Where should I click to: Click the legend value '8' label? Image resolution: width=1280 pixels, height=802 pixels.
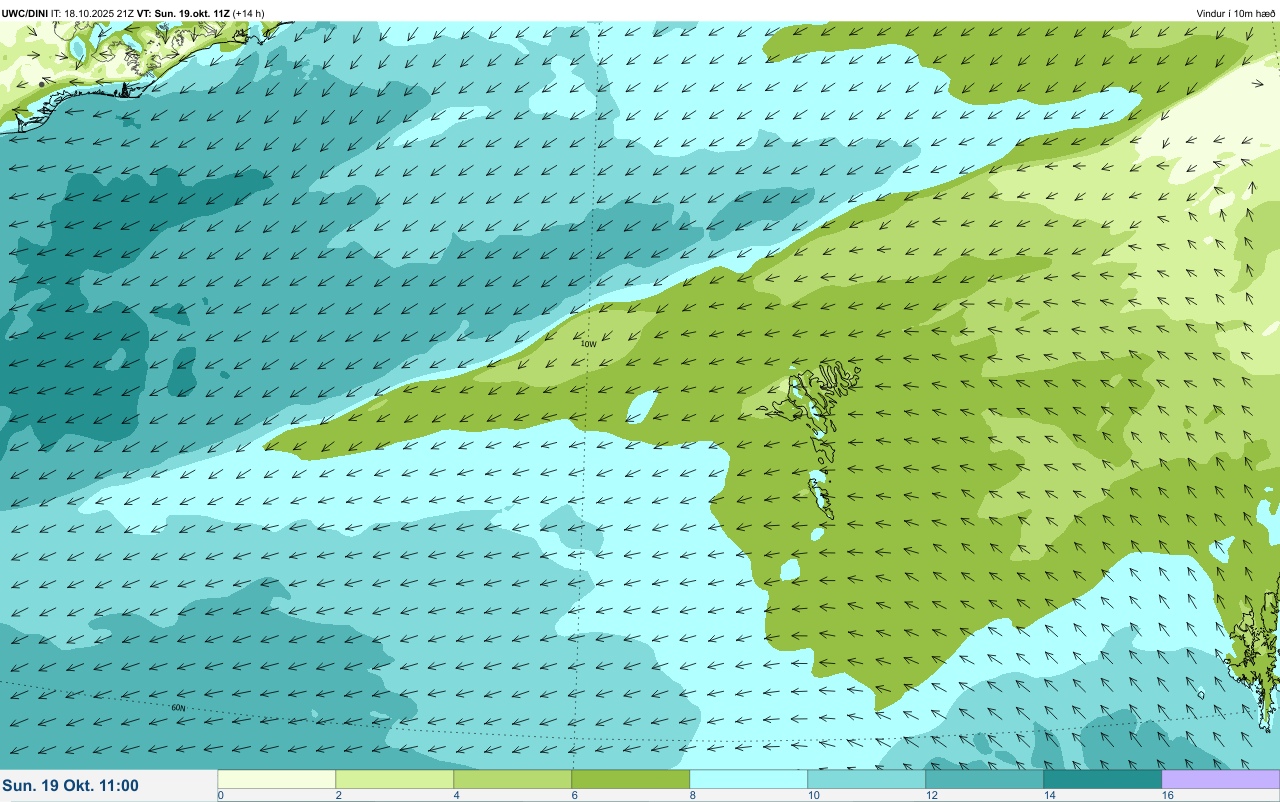693,795
